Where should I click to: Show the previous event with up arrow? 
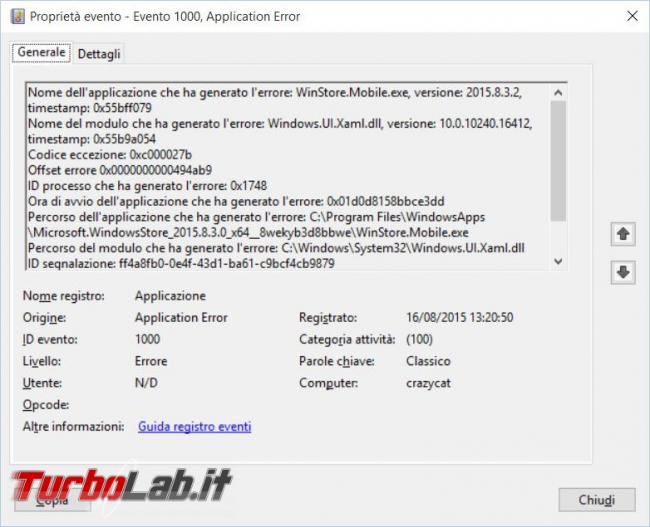tap(623, 234)
